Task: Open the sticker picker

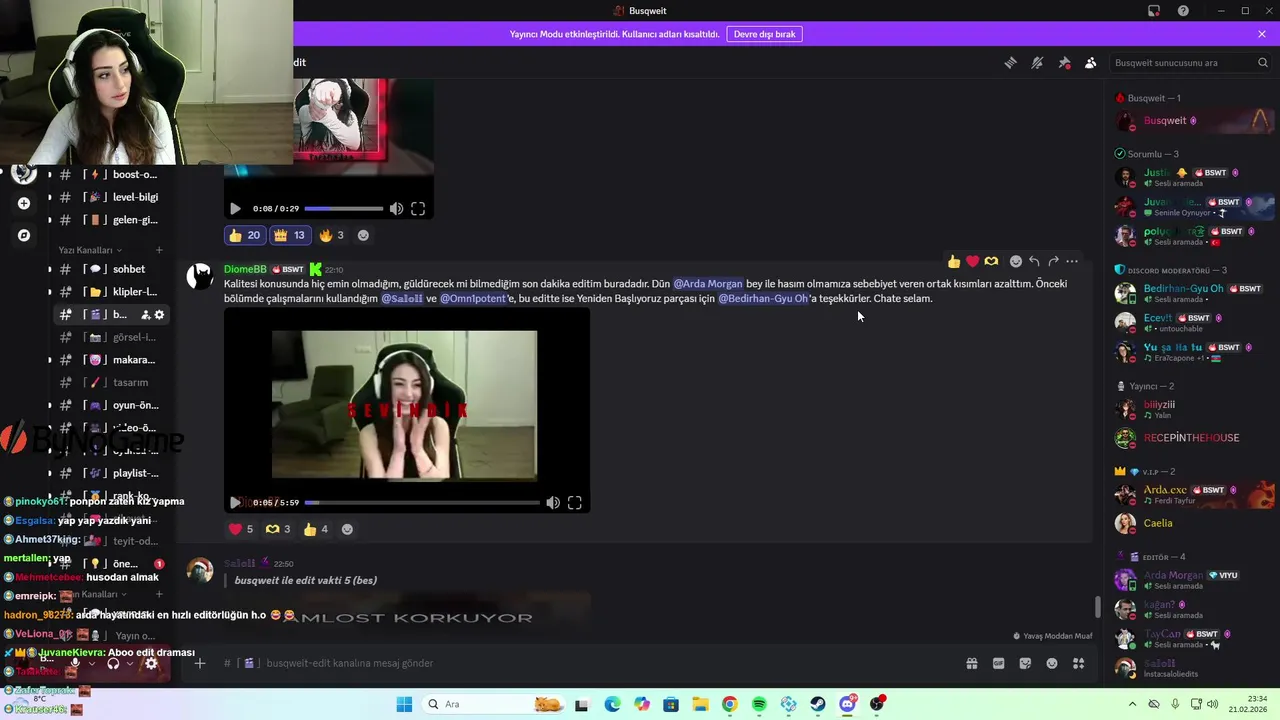Action: (1025, 663)
